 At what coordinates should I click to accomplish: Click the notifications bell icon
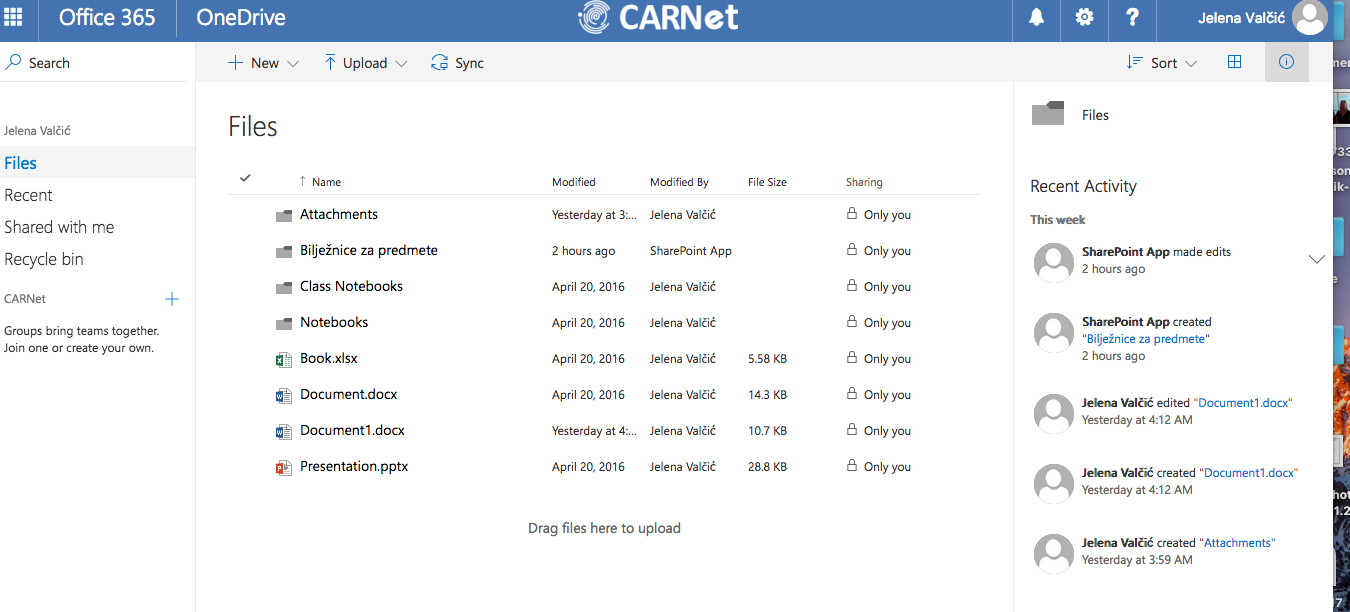(x=1037, y=17)
